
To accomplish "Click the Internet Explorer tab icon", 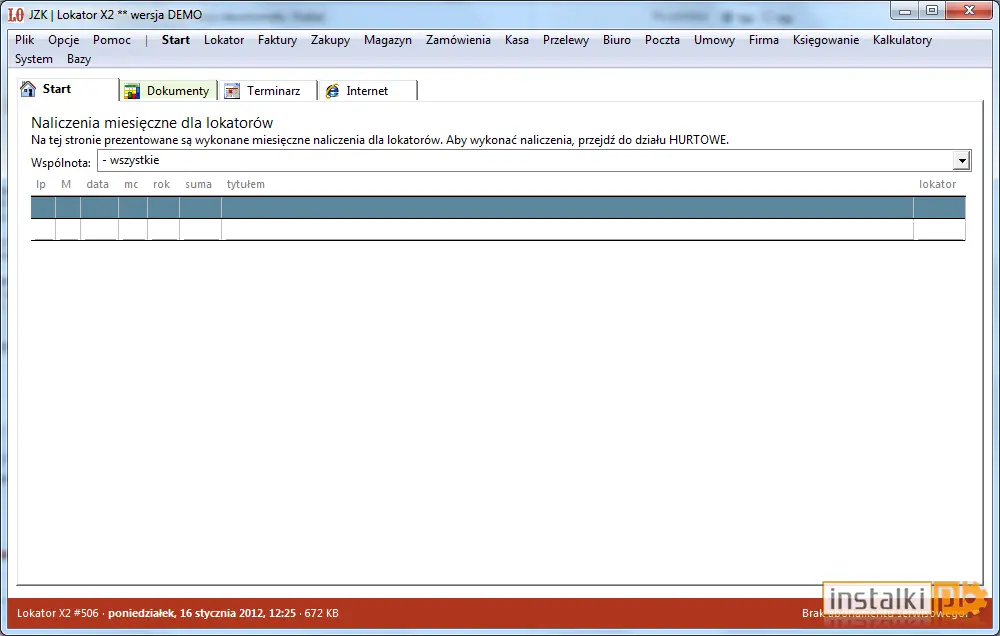I will pyautogui.click(x=332, y=91).
